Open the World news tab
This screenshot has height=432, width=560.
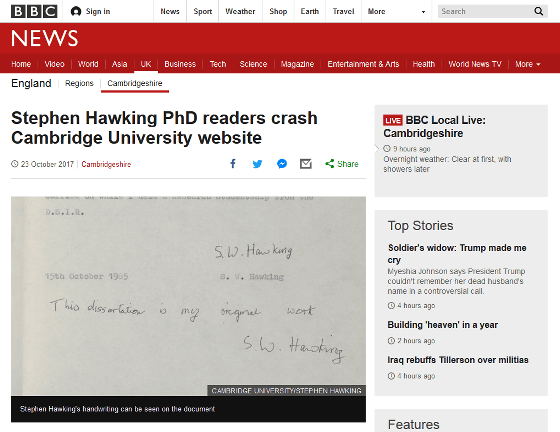point(88,64)
